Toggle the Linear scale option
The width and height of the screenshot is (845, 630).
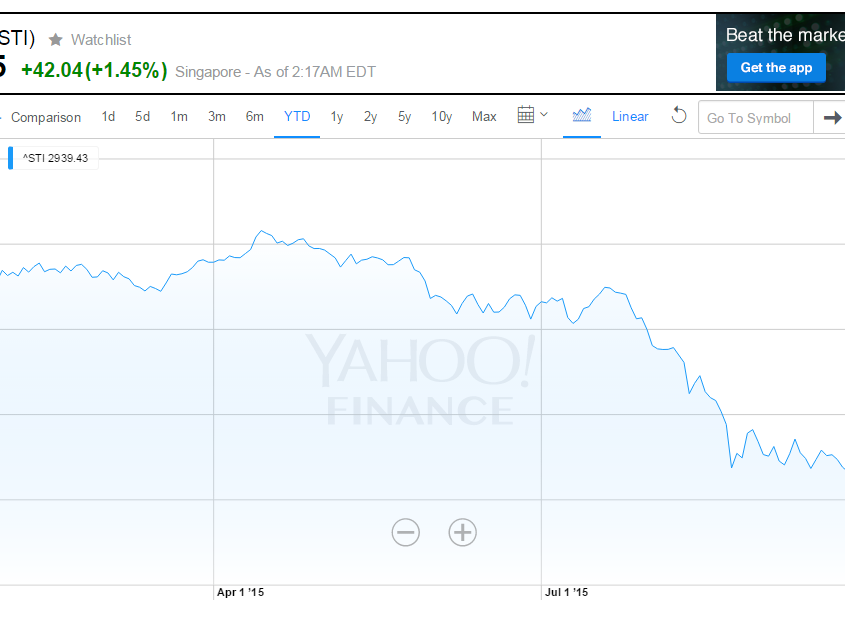pos(630,117)
